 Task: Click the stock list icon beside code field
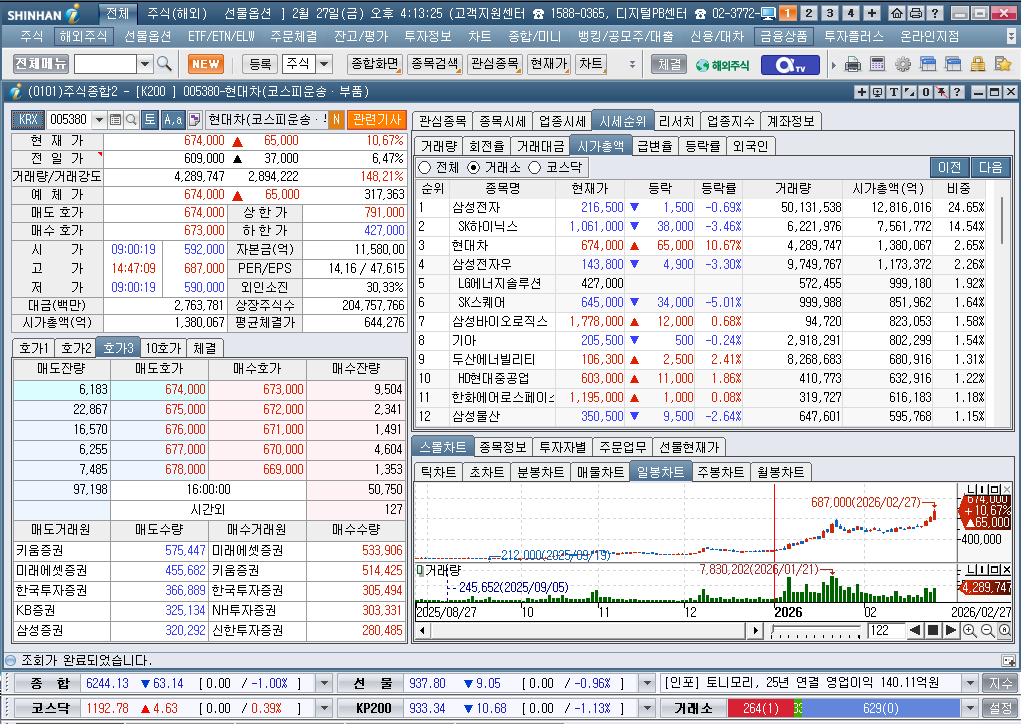(x=115, y=119)
